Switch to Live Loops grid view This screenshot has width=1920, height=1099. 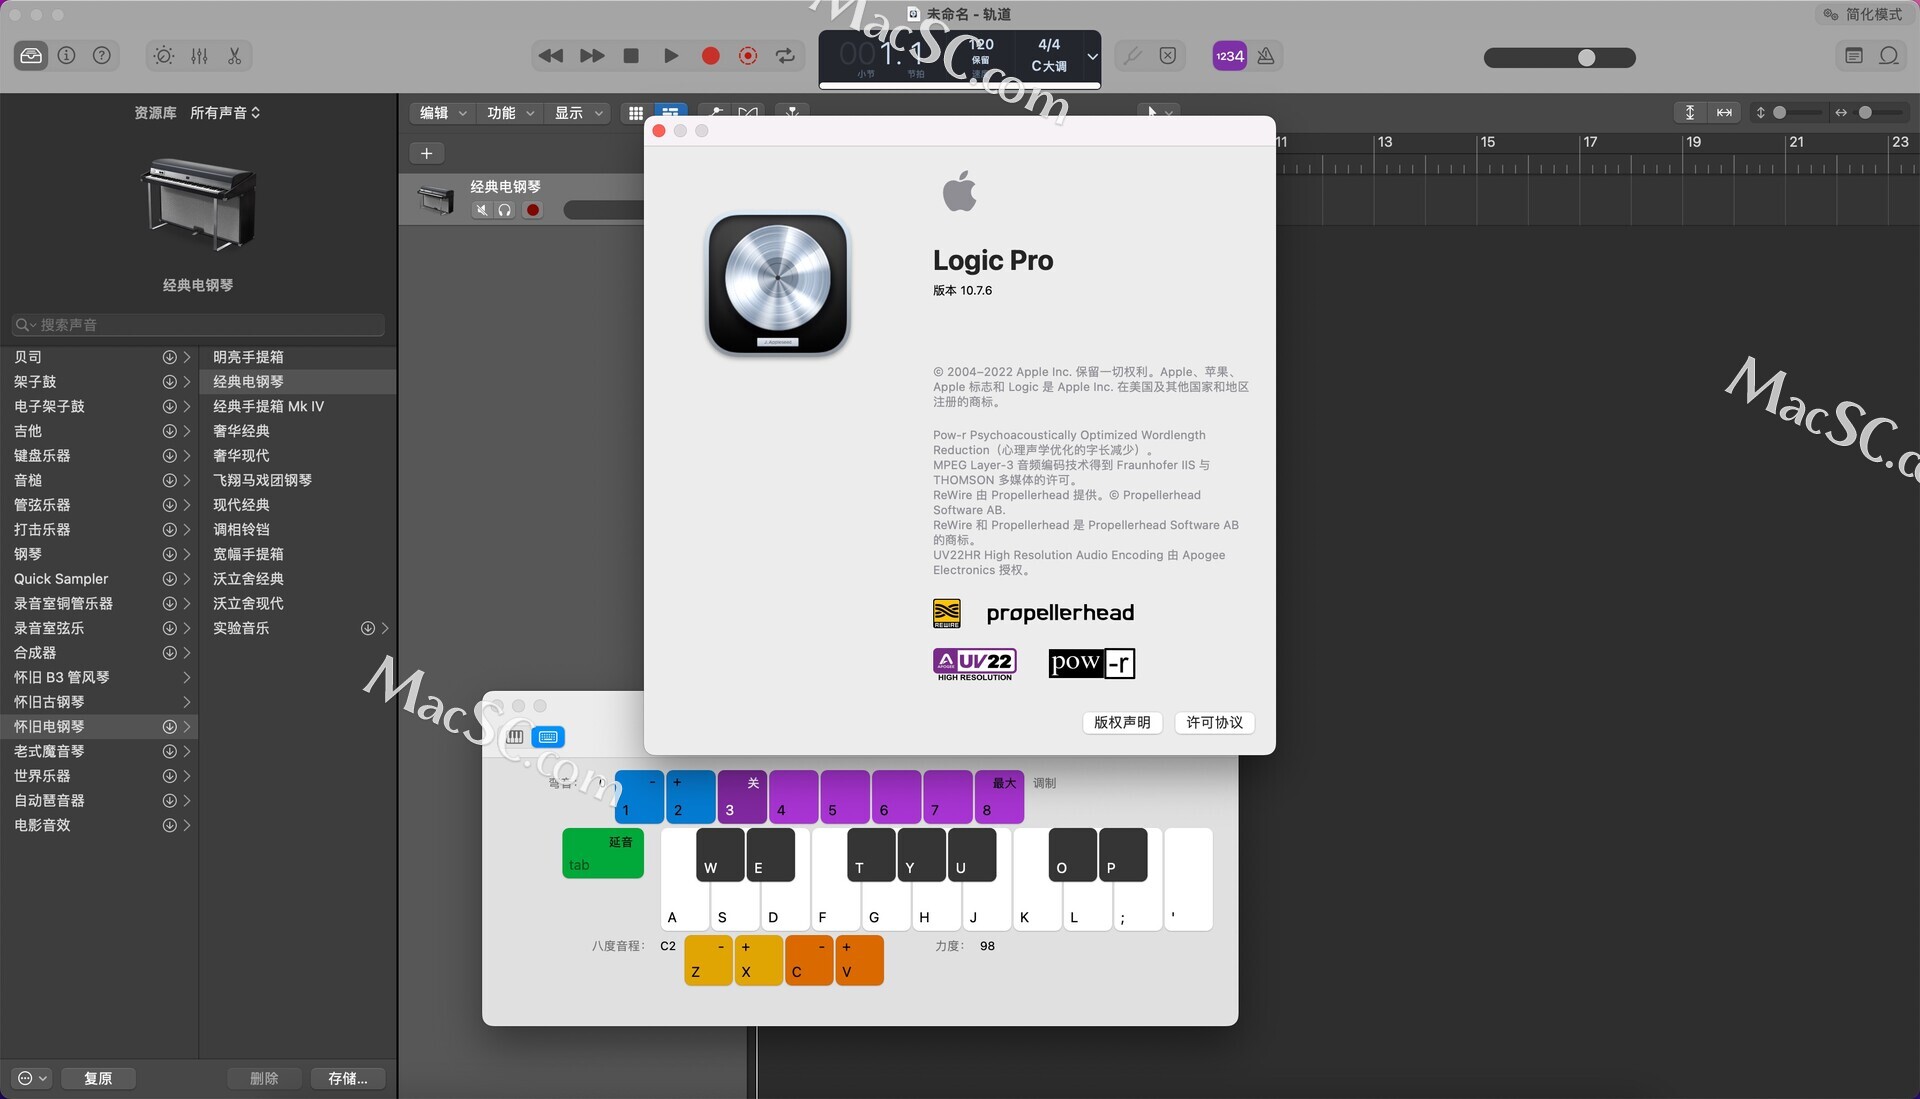[636, 113]
